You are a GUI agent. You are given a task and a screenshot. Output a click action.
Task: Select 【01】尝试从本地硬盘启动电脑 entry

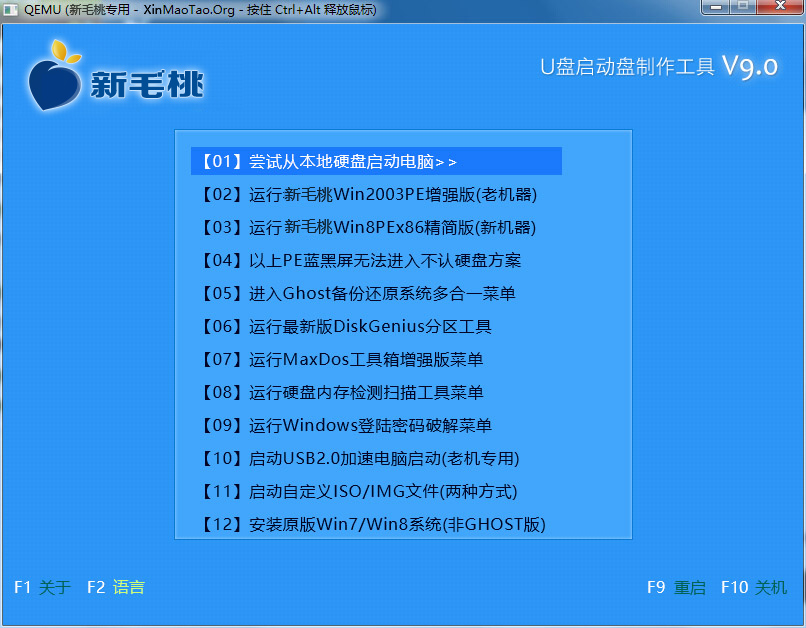tap(376, 161)
